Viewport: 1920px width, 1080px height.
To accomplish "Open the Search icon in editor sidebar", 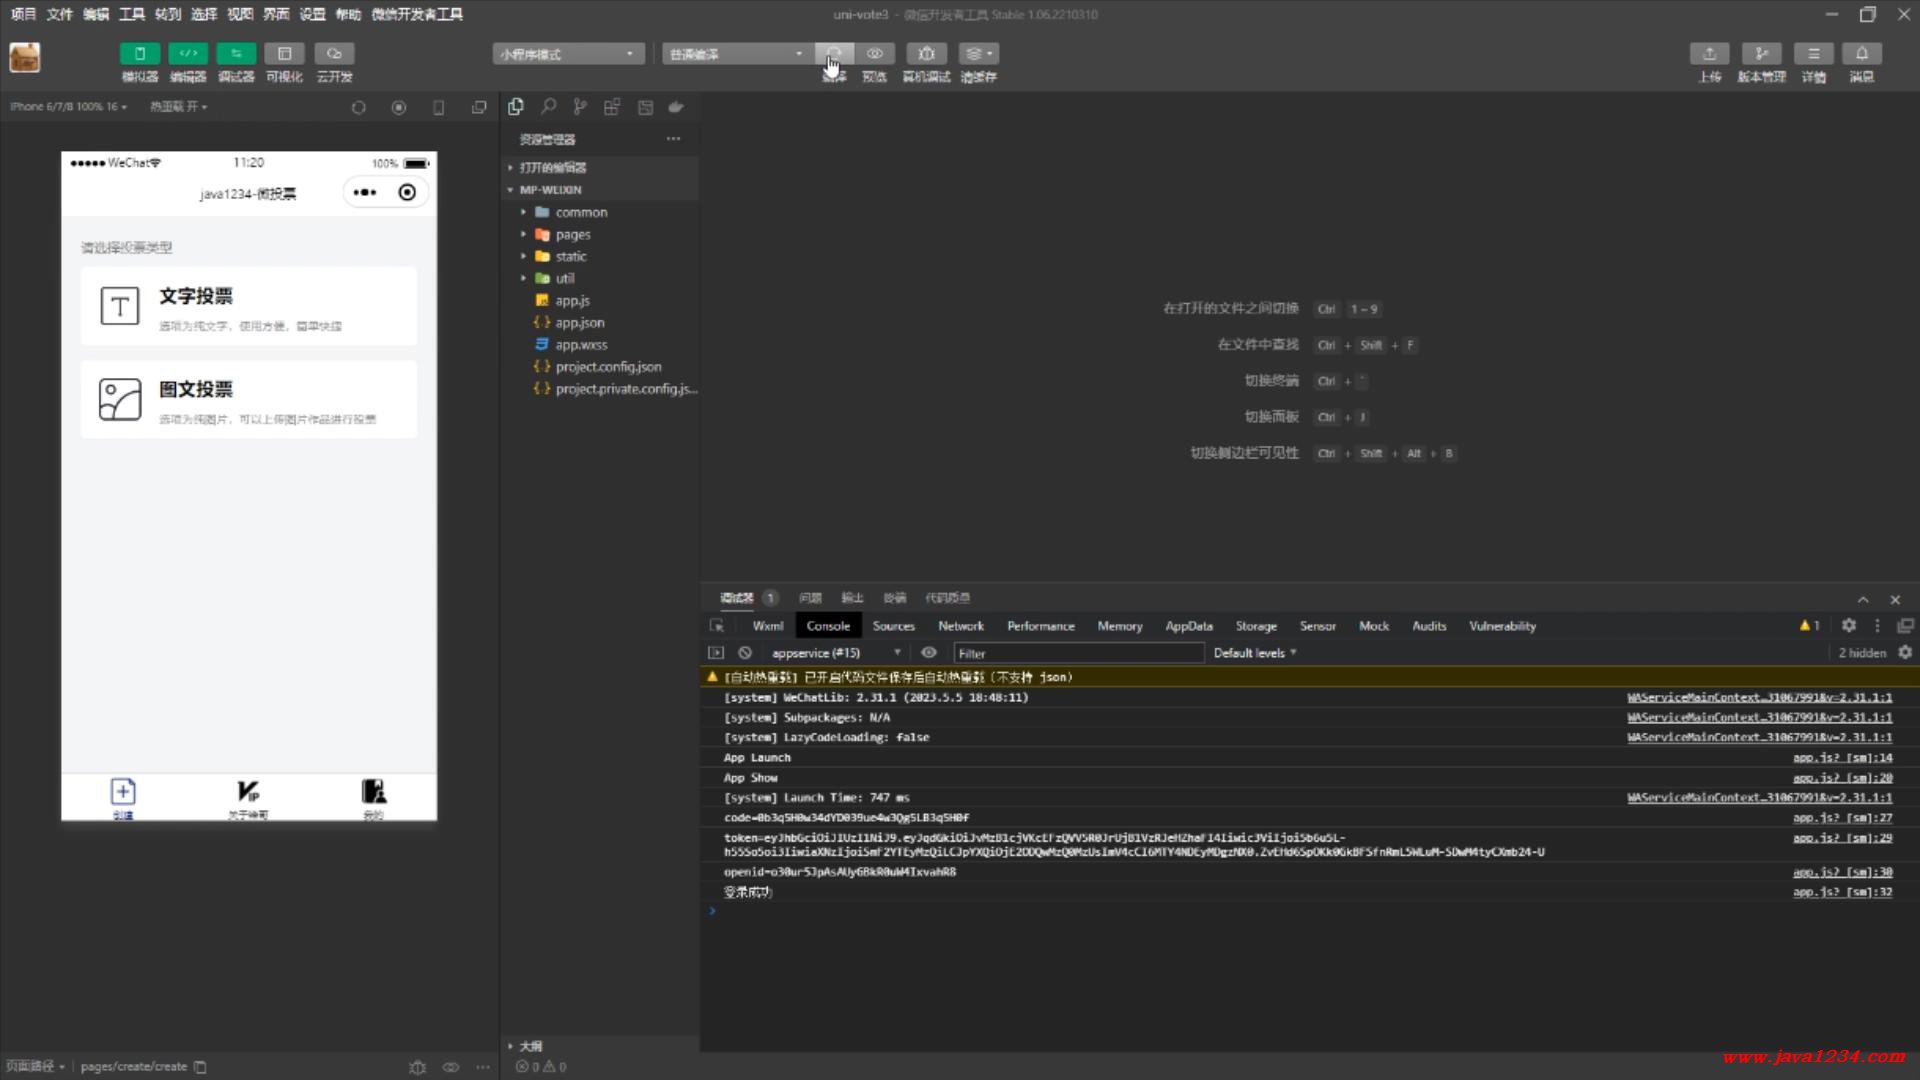I will point(548,106).
